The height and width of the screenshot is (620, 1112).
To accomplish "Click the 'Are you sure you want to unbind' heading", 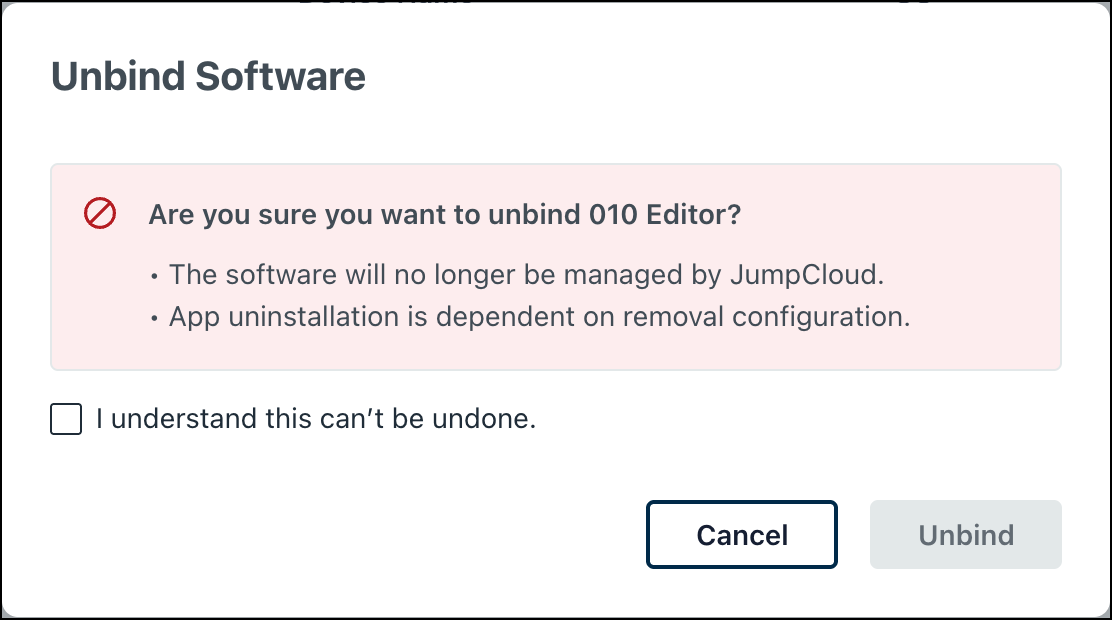I will pyautogui.click(x=445, y=214).
